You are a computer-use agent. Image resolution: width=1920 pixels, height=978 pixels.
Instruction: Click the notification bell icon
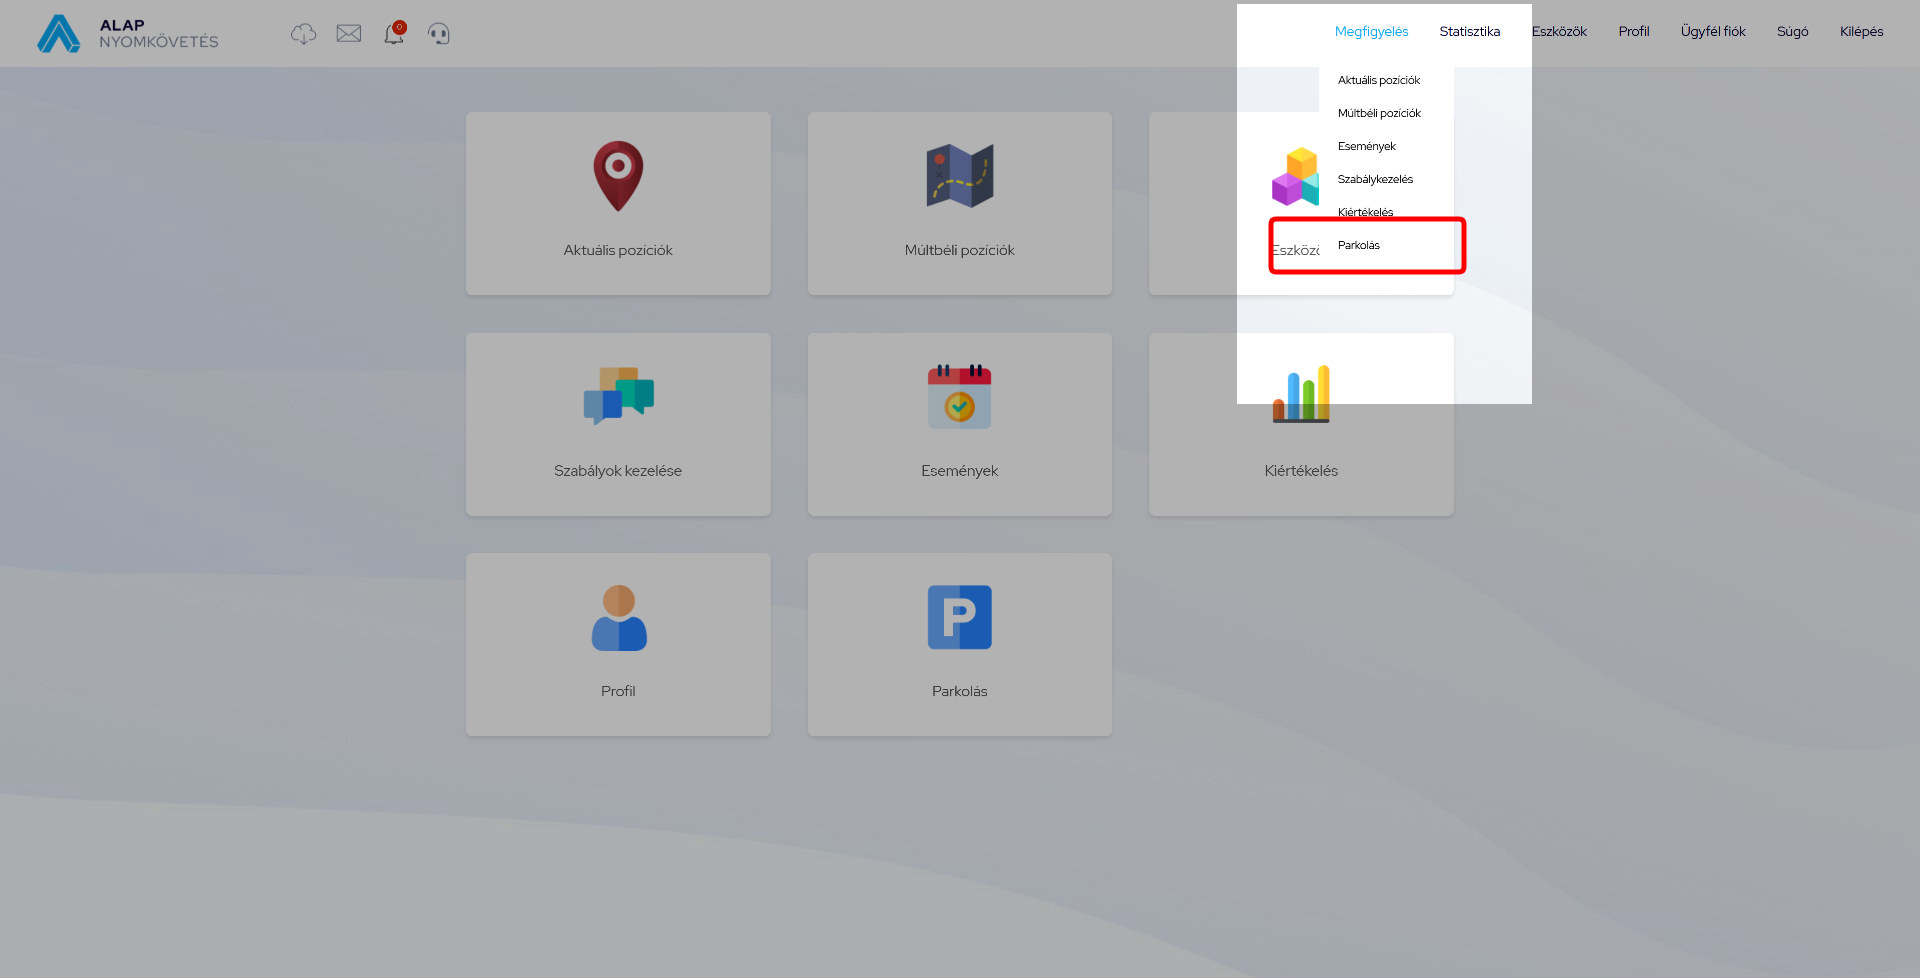pos(394,34)
